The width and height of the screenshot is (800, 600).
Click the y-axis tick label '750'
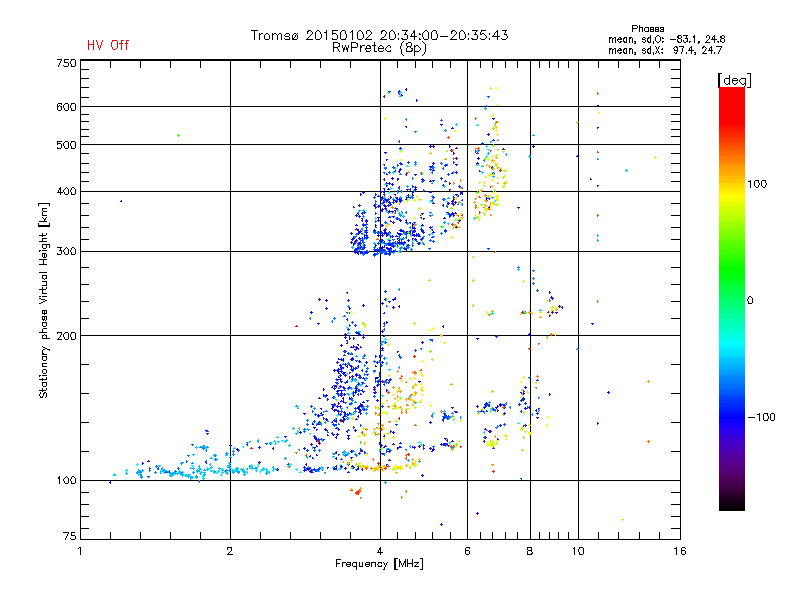click(x=66, y=63)
